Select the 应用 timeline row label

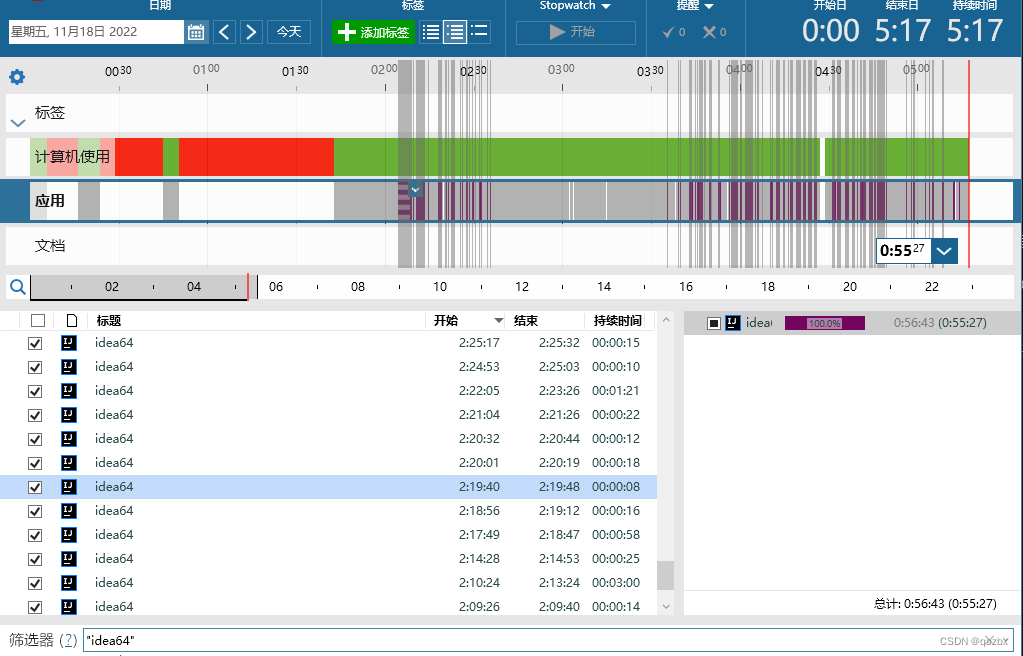(50, 201)
